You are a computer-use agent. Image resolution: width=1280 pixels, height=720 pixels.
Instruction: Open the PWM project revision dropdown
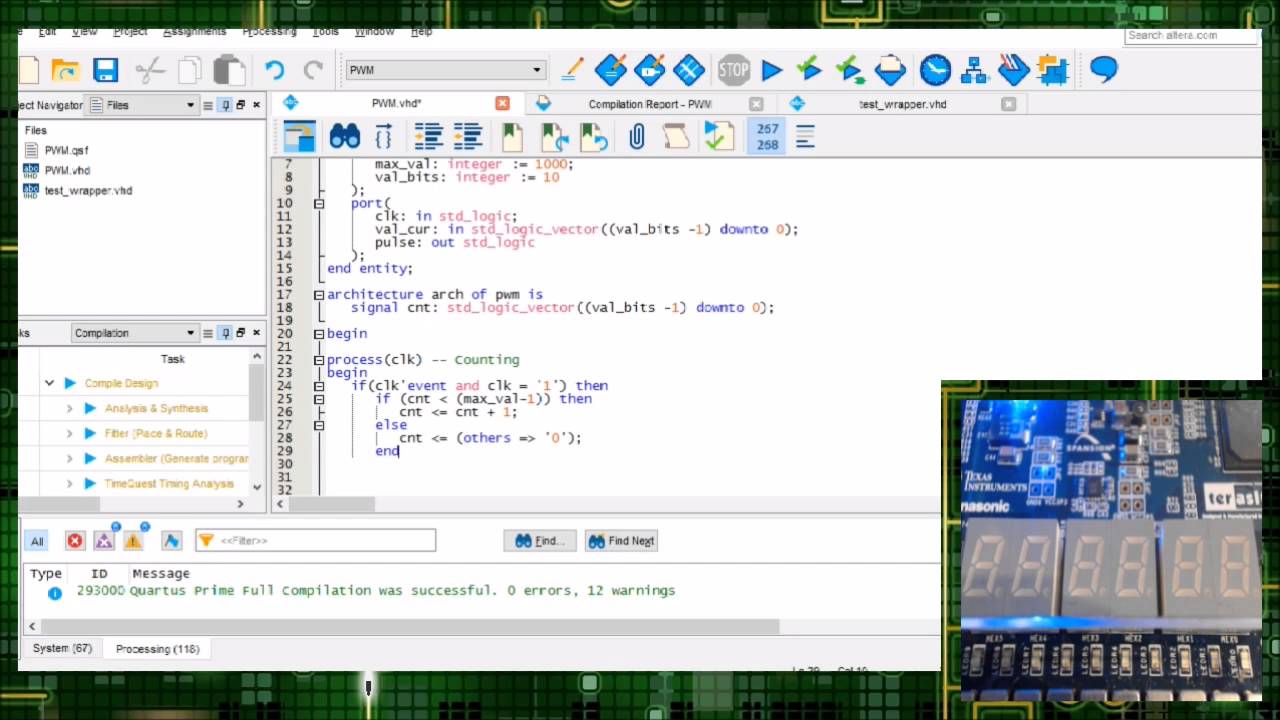pos(445,70)
